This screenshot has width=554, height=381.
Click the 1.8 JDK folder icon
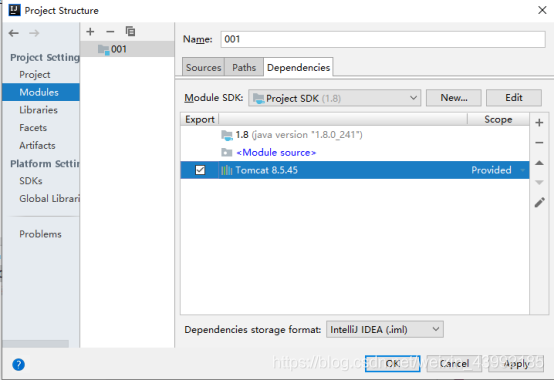point(227,135)
